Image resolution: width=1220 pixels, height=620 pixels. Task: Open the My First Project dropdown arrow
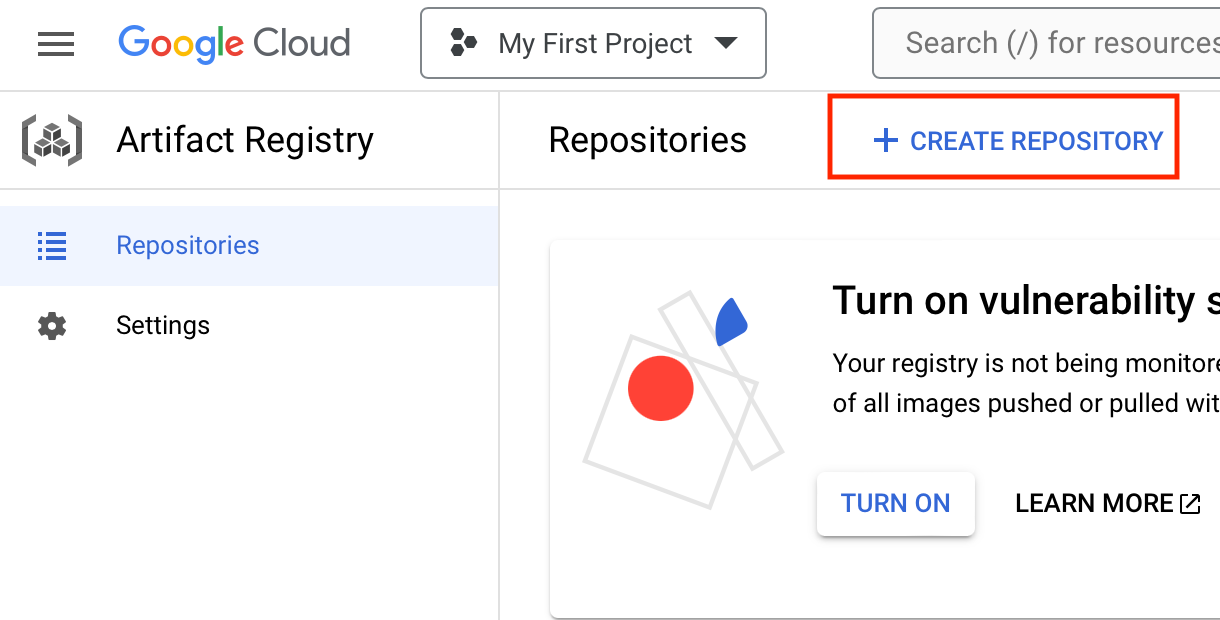pyautogui.click(x=726, y=43)
